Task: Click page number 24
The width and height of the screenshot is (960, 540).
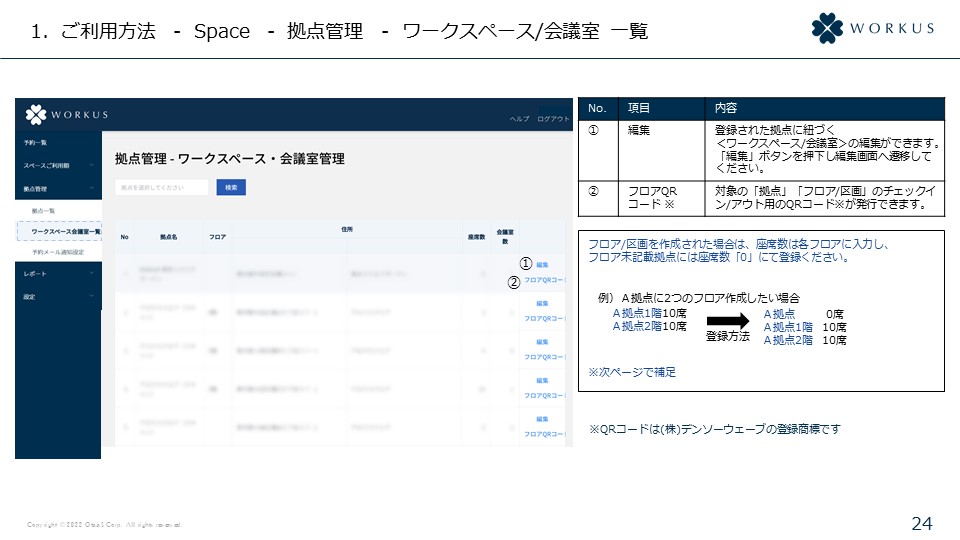Action: click(x=921, y=523)
